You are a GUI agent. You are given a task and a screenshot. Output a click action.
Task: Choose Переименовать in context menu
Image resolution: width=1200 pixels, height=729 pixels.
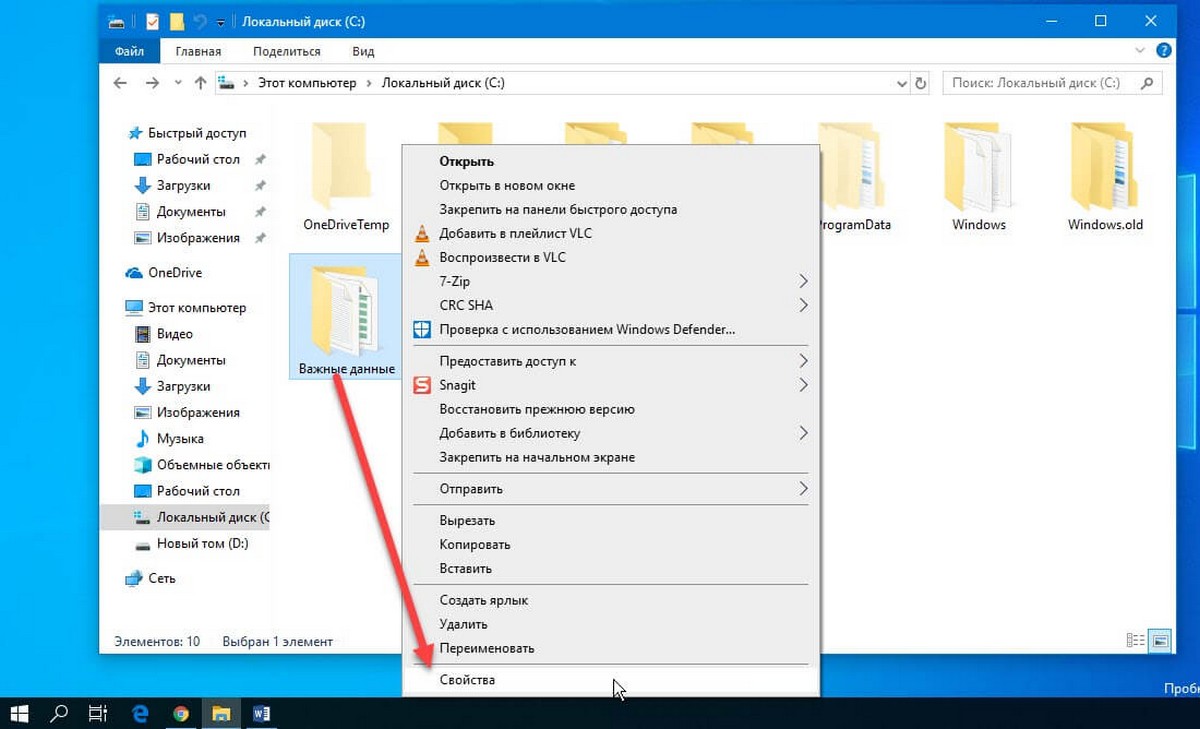610,648
